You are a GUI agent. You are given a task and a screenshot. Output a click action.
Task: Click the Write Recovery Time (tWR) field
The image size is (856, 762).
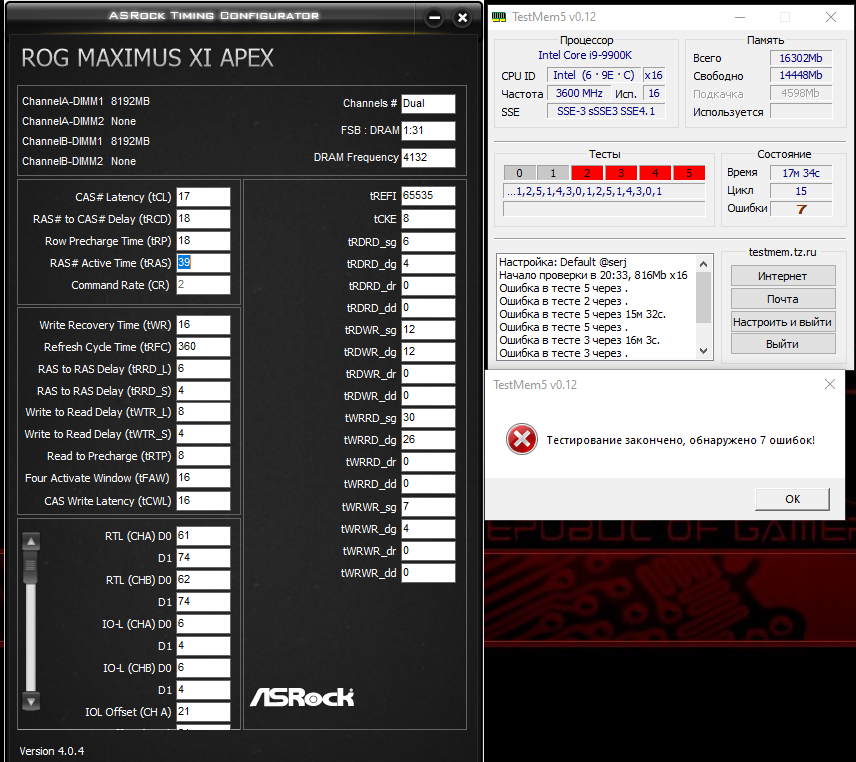click(203, 325)
